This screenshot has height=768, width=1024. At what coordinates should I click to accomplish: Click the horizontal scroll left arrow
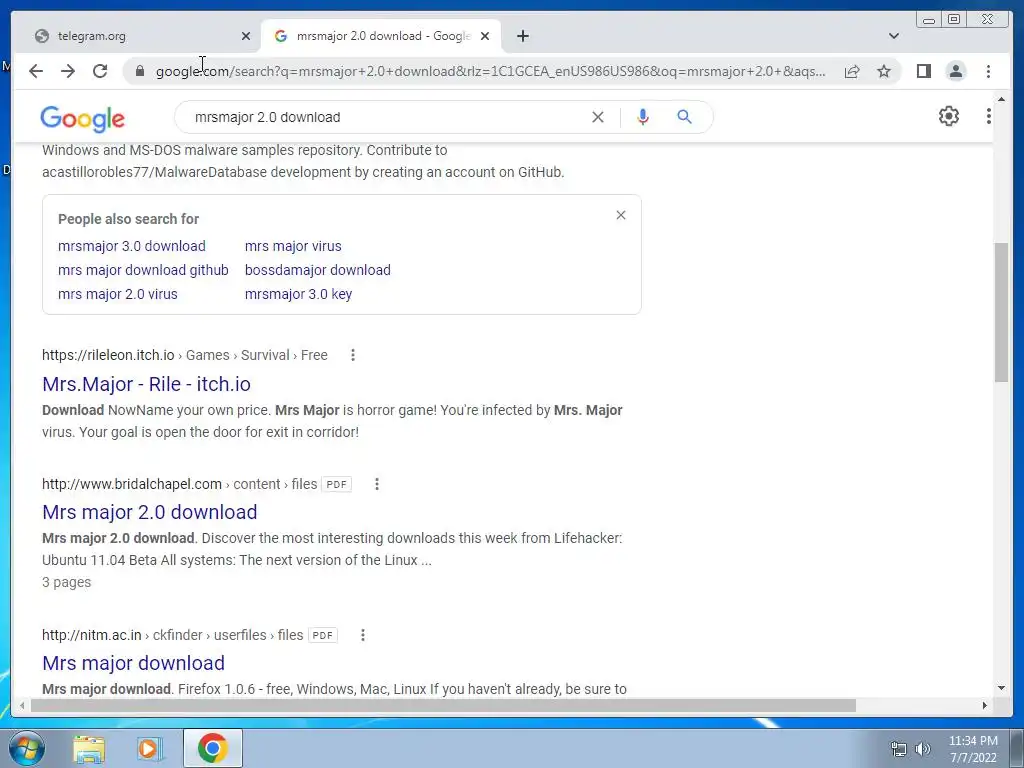click(x=22, y=705)
